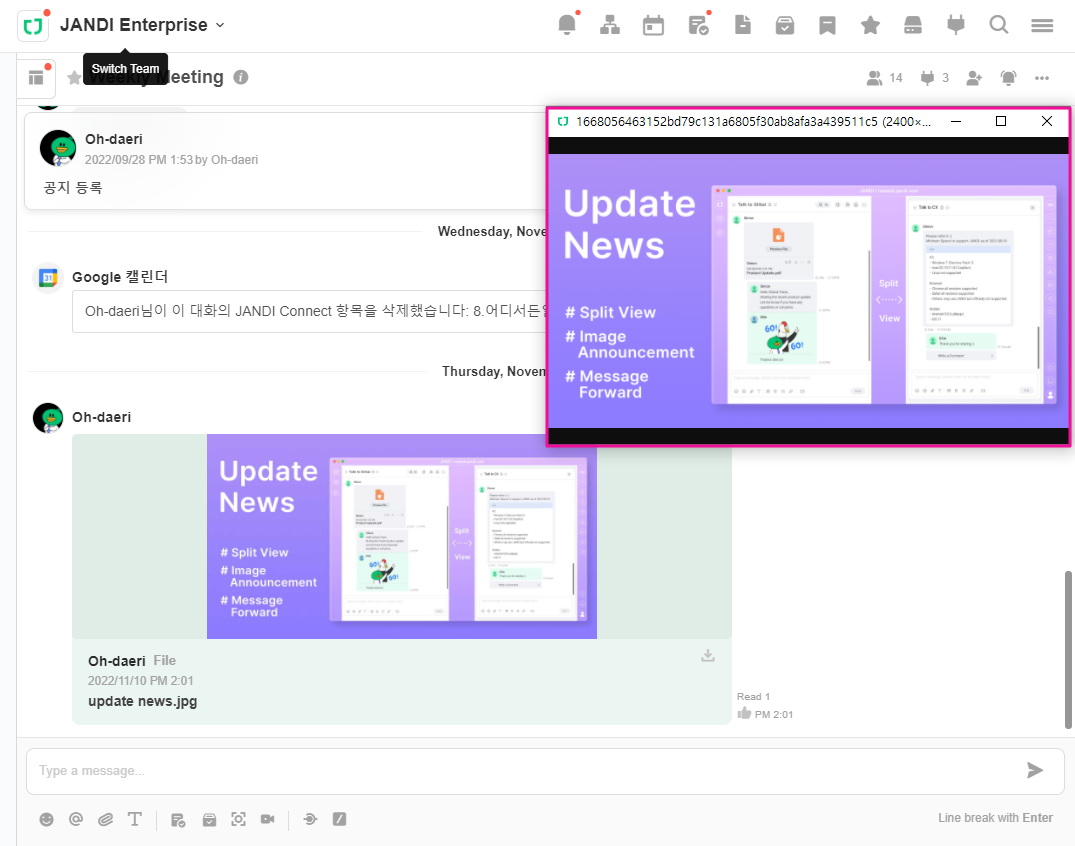Screen dimensions: 1075x846
Task: Open the sidebar panel toggle icon
Action: (36, 78)
